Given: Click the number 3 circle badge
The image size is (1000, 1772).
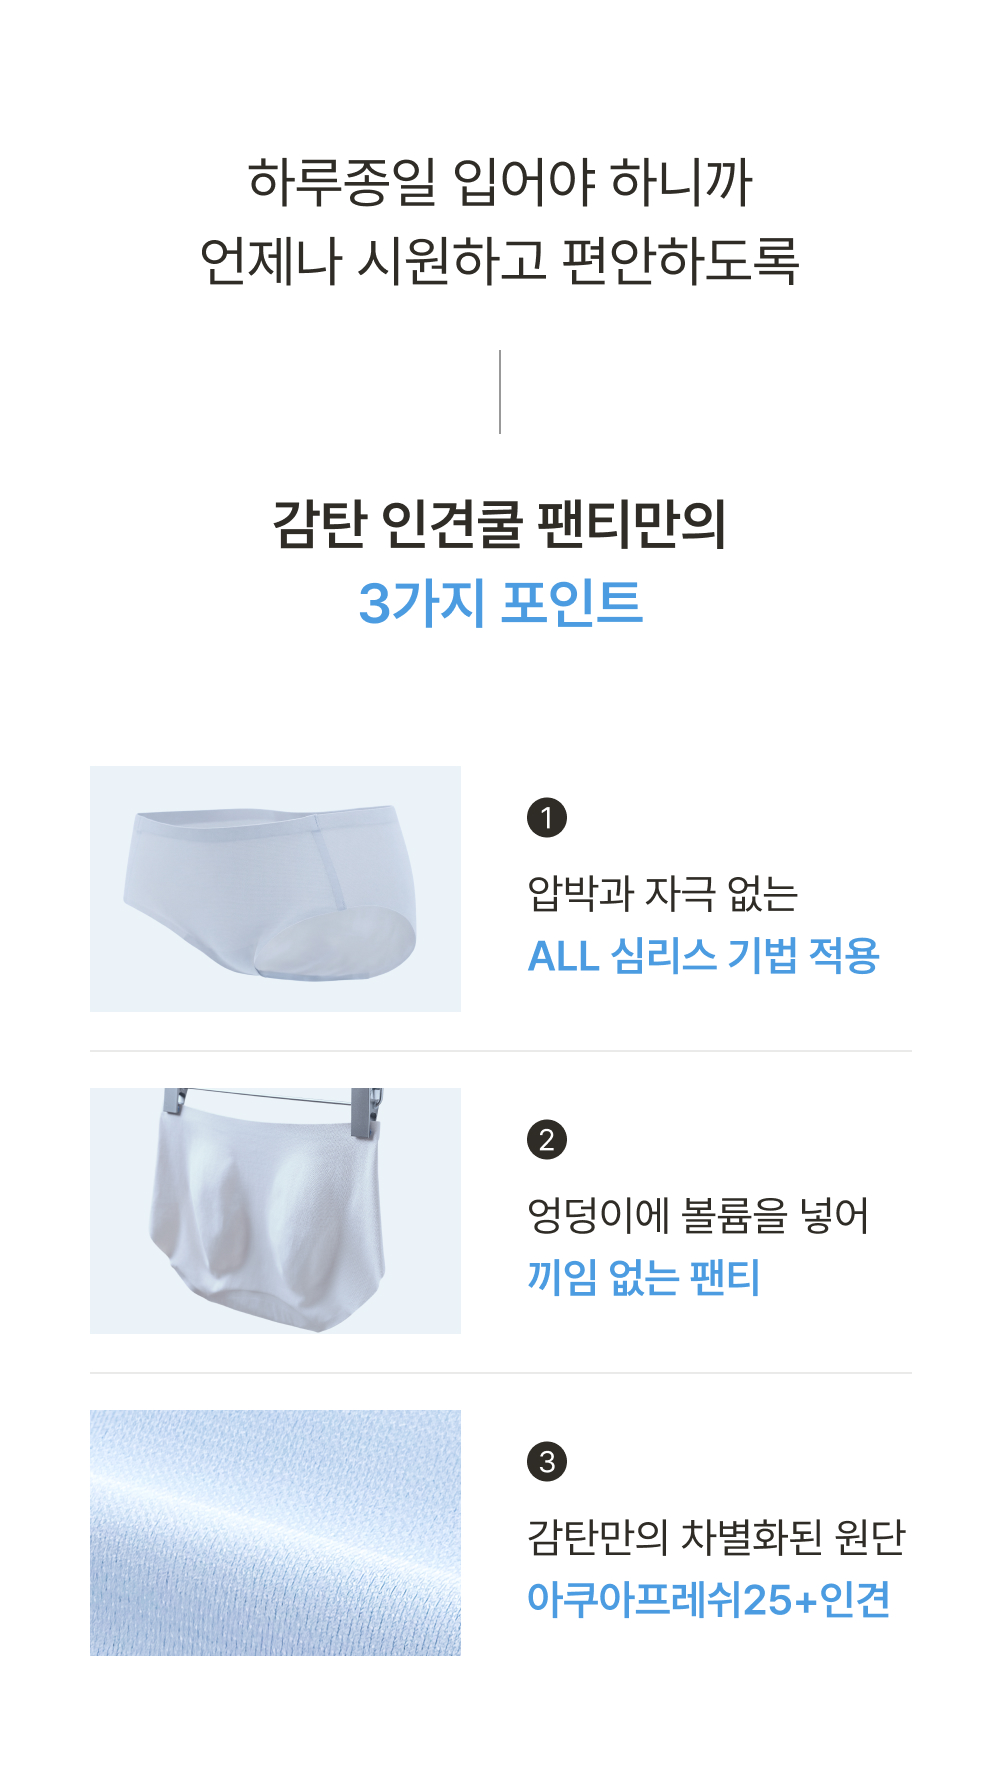Looking at the screenshot, I should point(546,1461).
